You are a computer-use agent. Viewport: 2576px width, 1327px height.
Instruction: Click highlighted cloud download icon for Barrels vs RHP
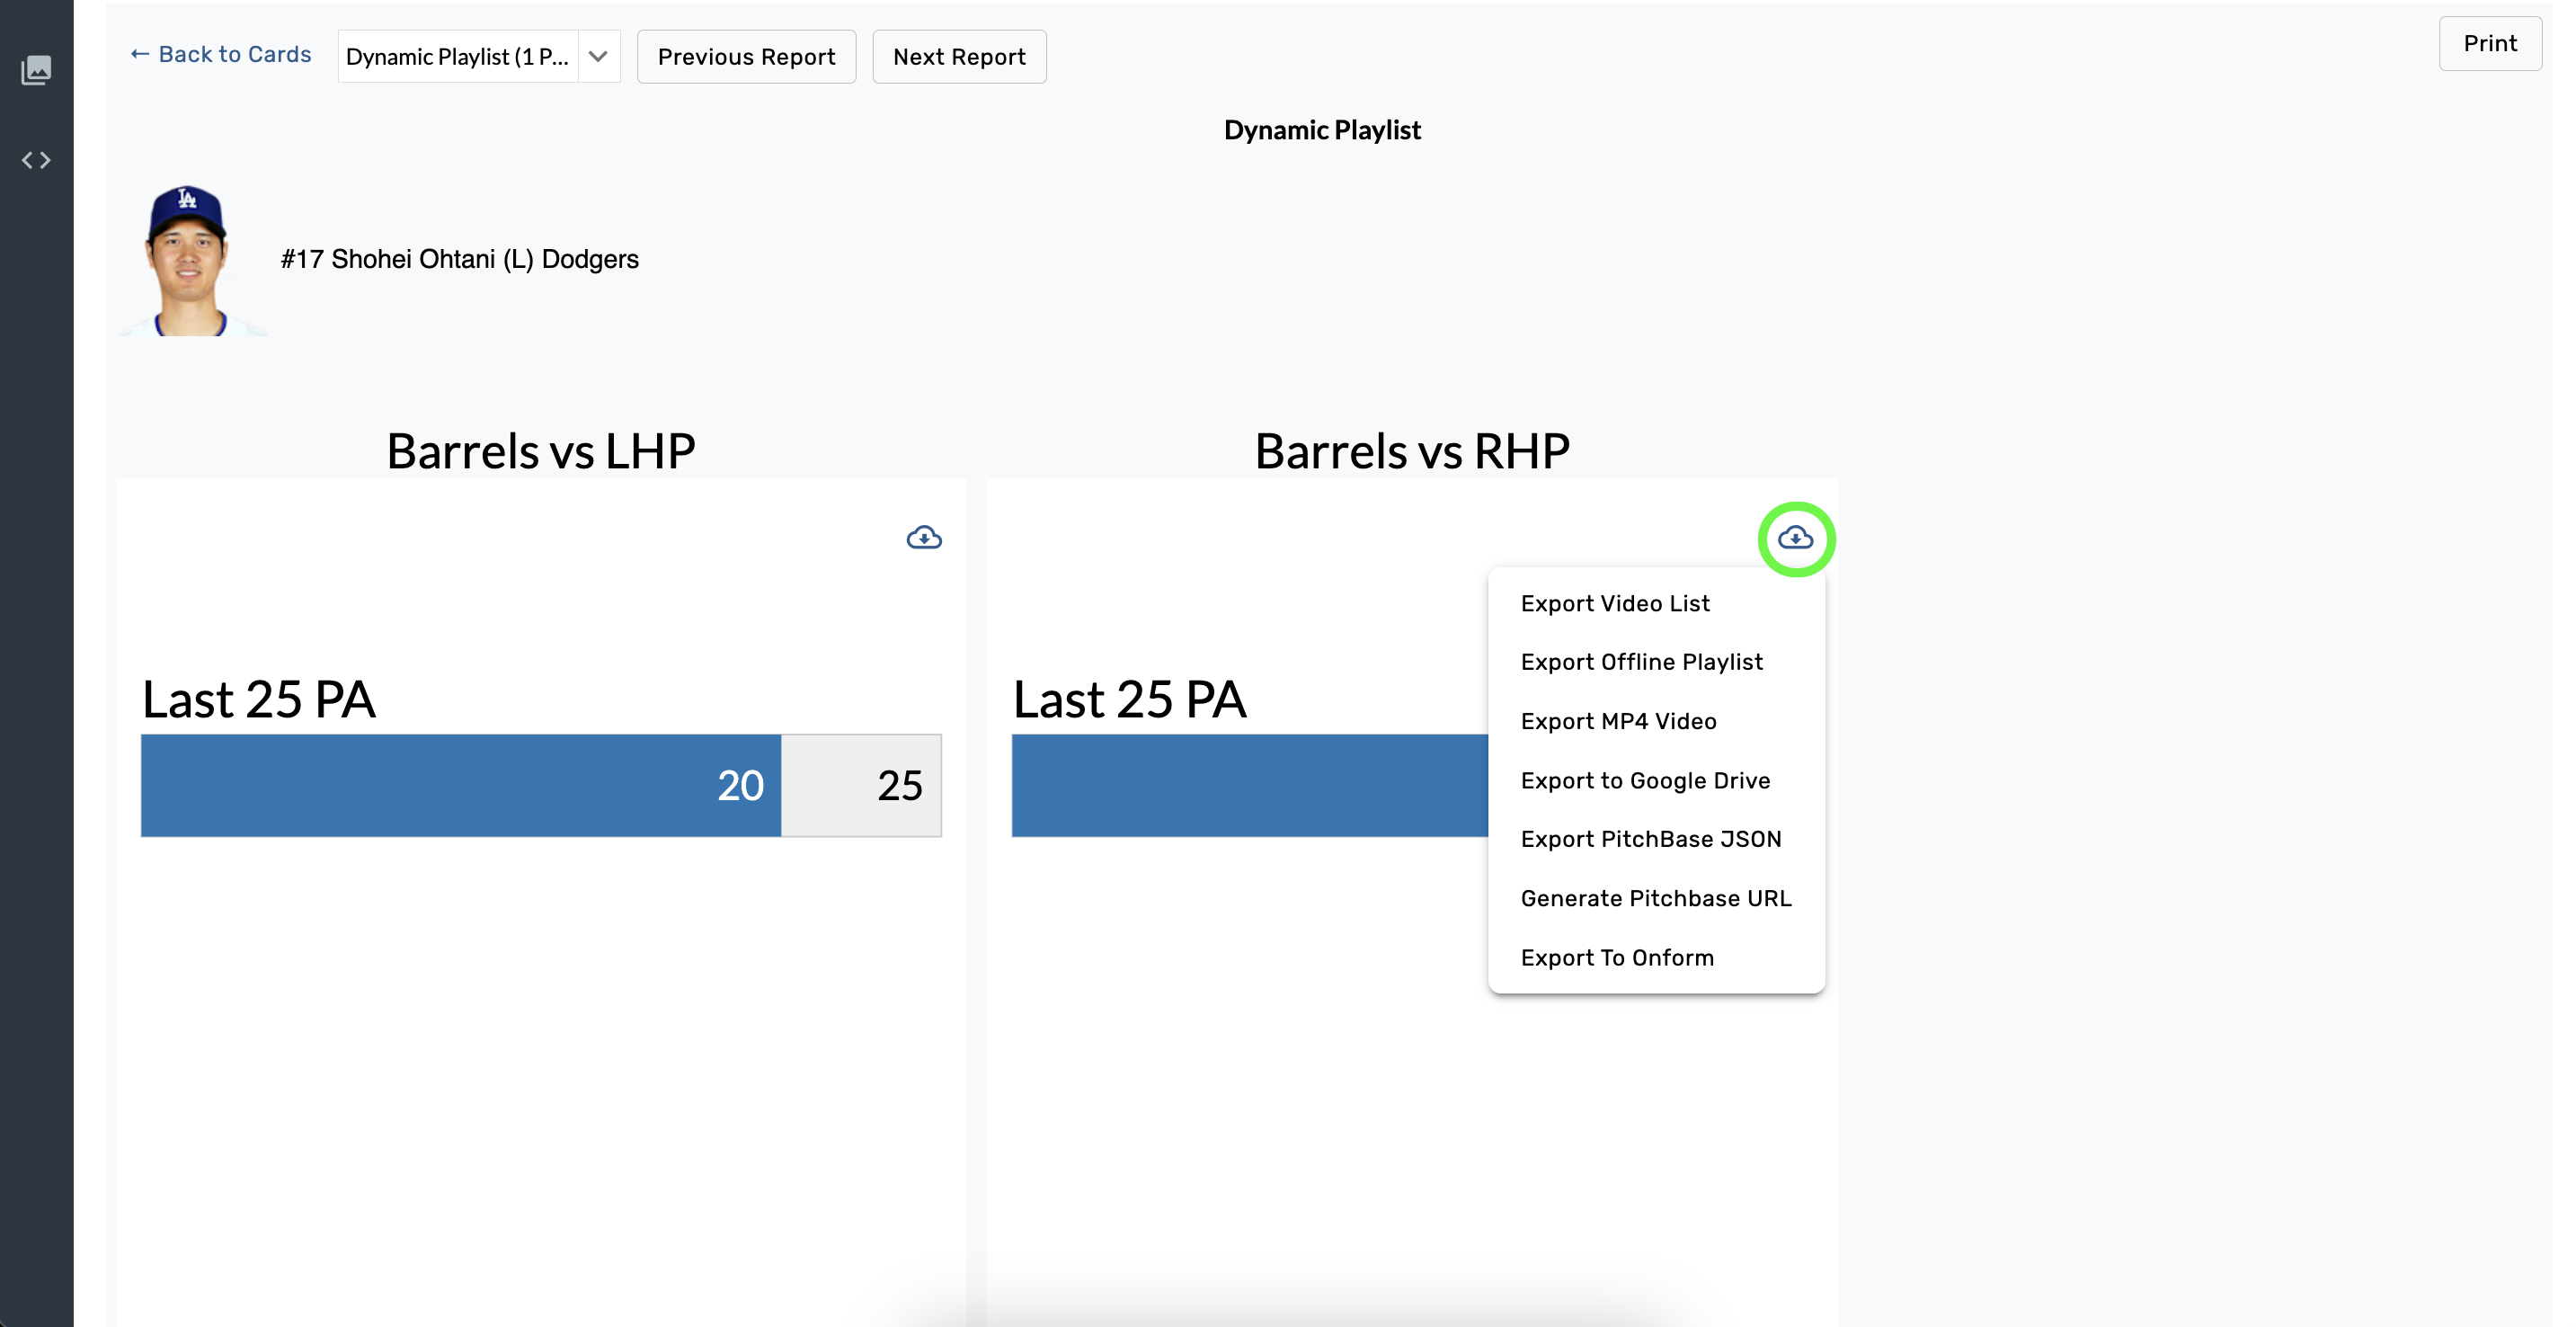(x=1795, y=538)
